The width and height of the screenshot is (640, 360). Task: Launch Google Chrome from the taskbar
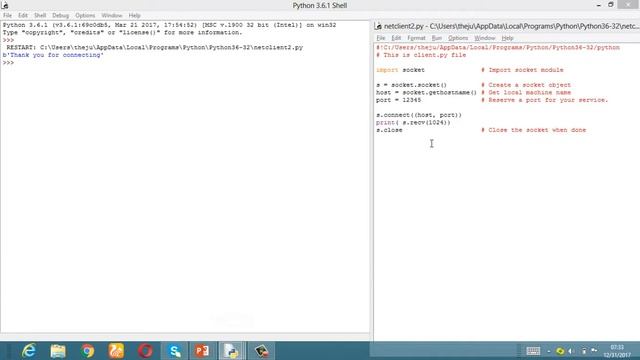coord(87,351)
